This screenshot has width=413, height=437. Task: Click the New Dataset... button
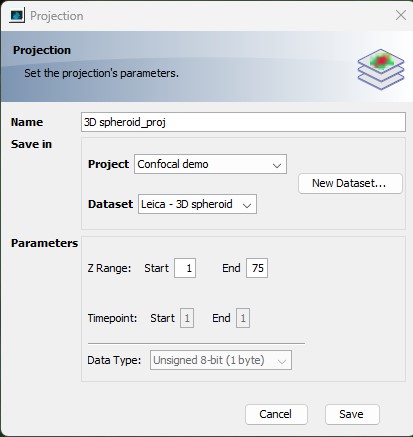coord(350,183)
